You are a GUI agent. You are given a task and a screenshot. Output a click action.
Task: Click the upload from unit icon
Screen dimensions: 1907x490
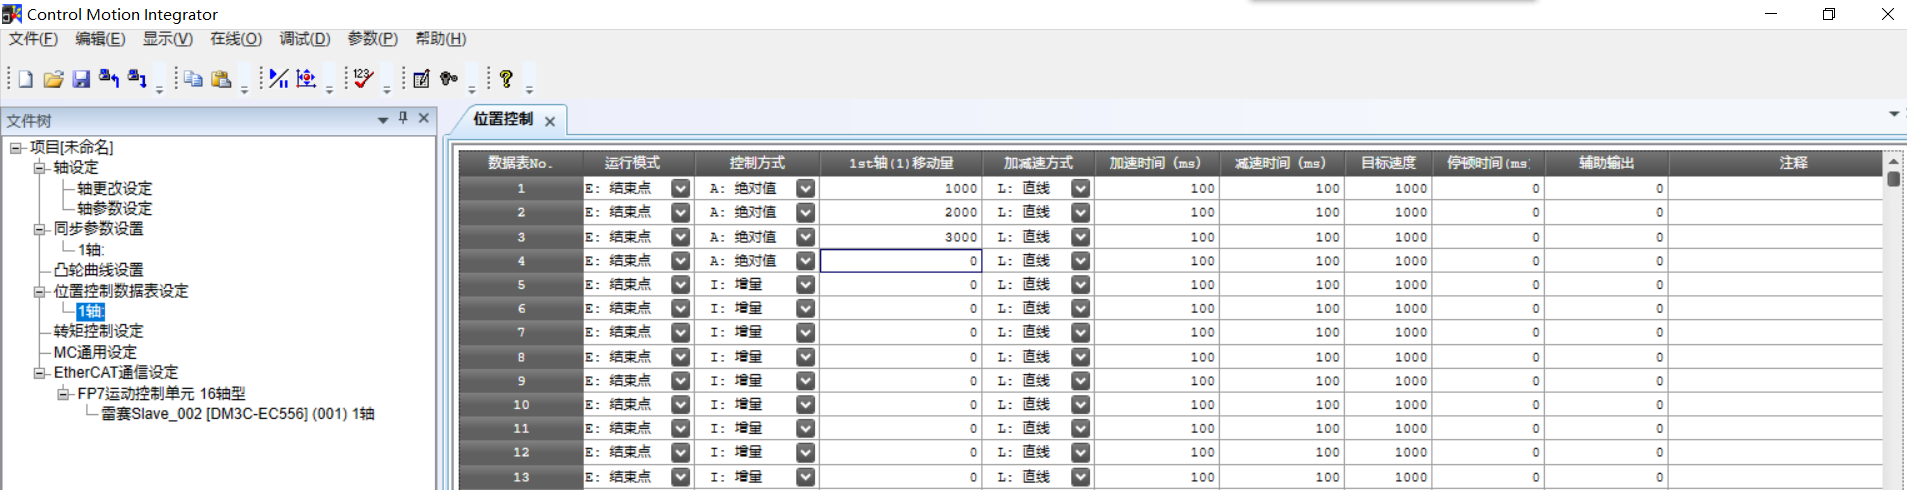click(109, 79)
